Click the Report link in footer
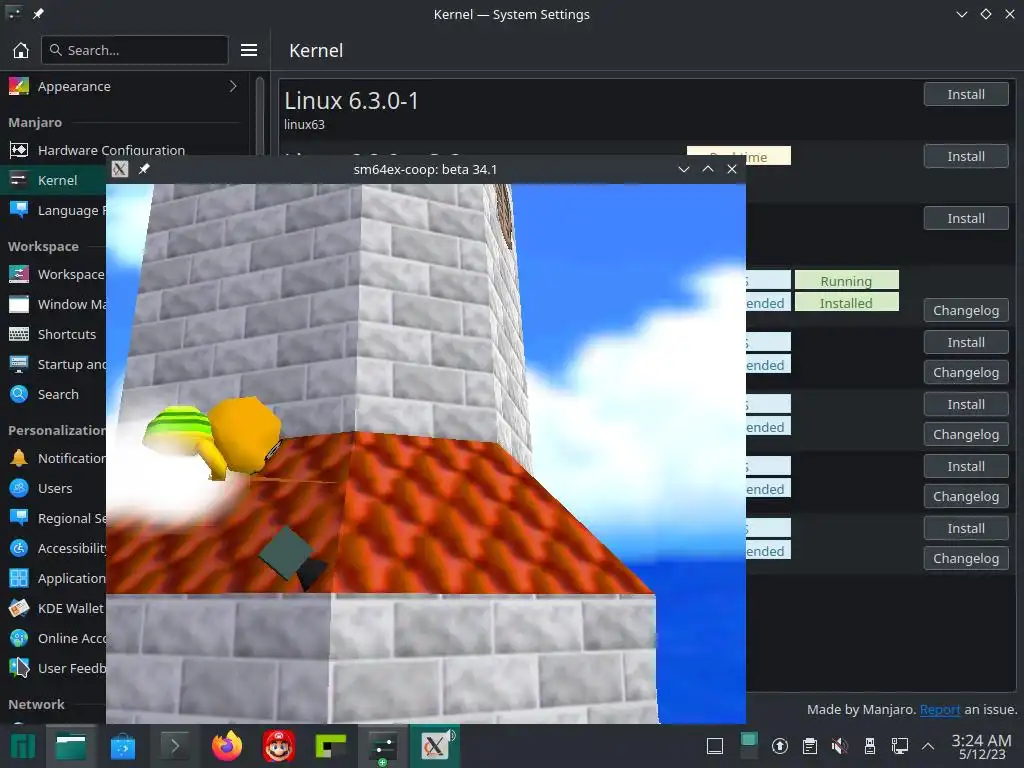1024x768 pixels. 940,709
